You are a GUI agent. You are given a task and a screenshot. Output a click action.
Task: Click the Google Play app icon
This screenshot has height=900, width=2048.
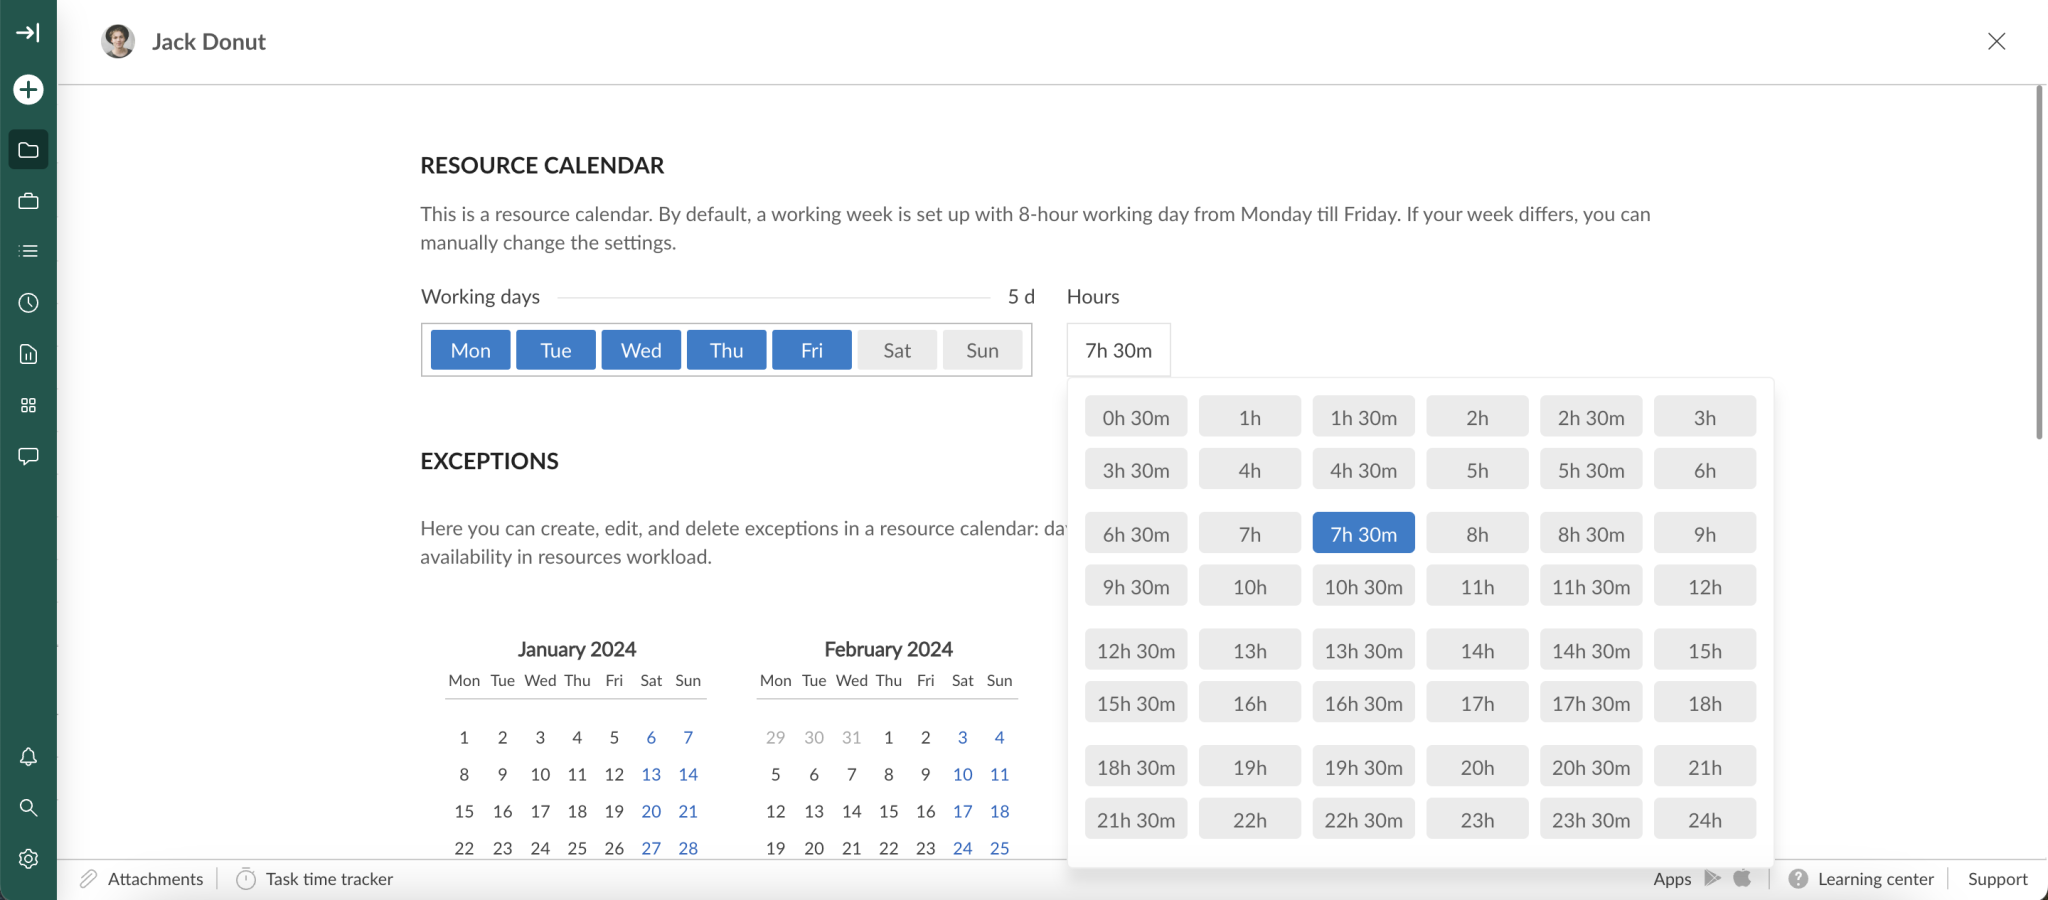1713,878
